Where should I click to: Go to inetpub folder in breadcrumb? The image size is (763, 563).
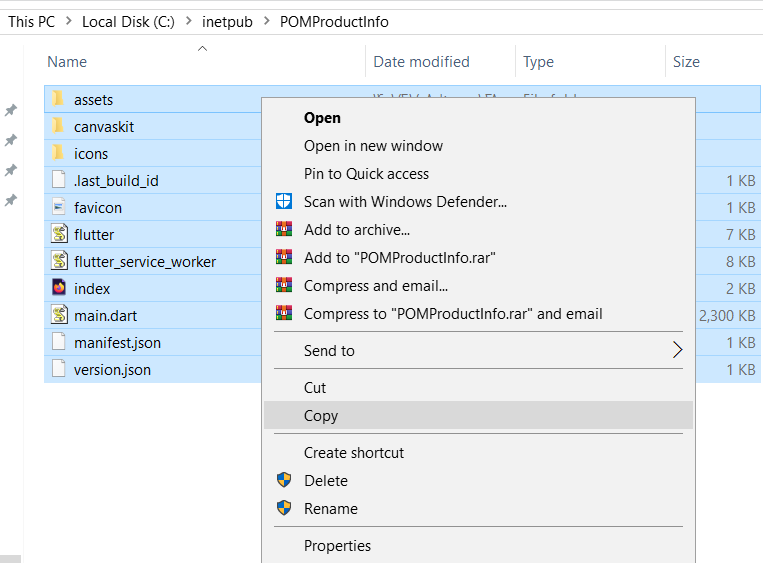pyautogui.click(x=227, y=21)
